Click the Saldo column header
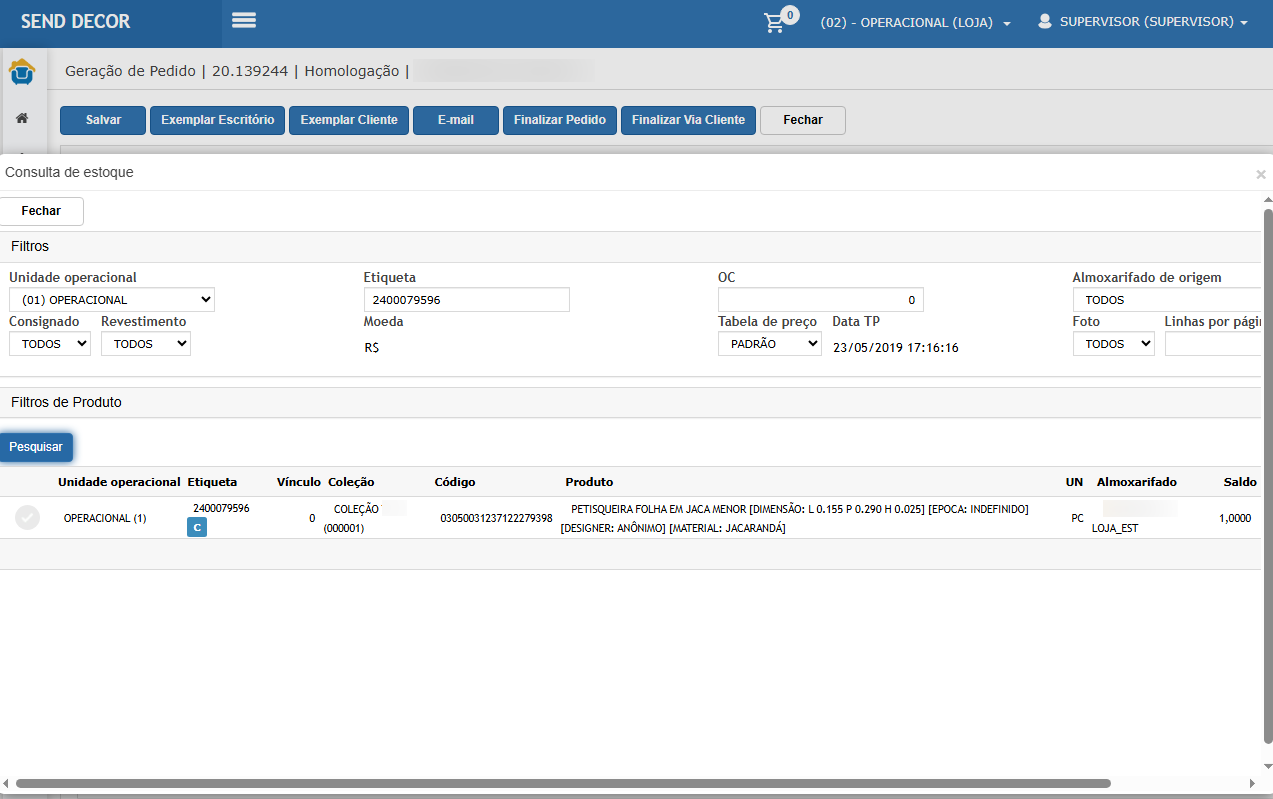The width and height of the screenshot is (1273, 799). [x=1240, y=482]
